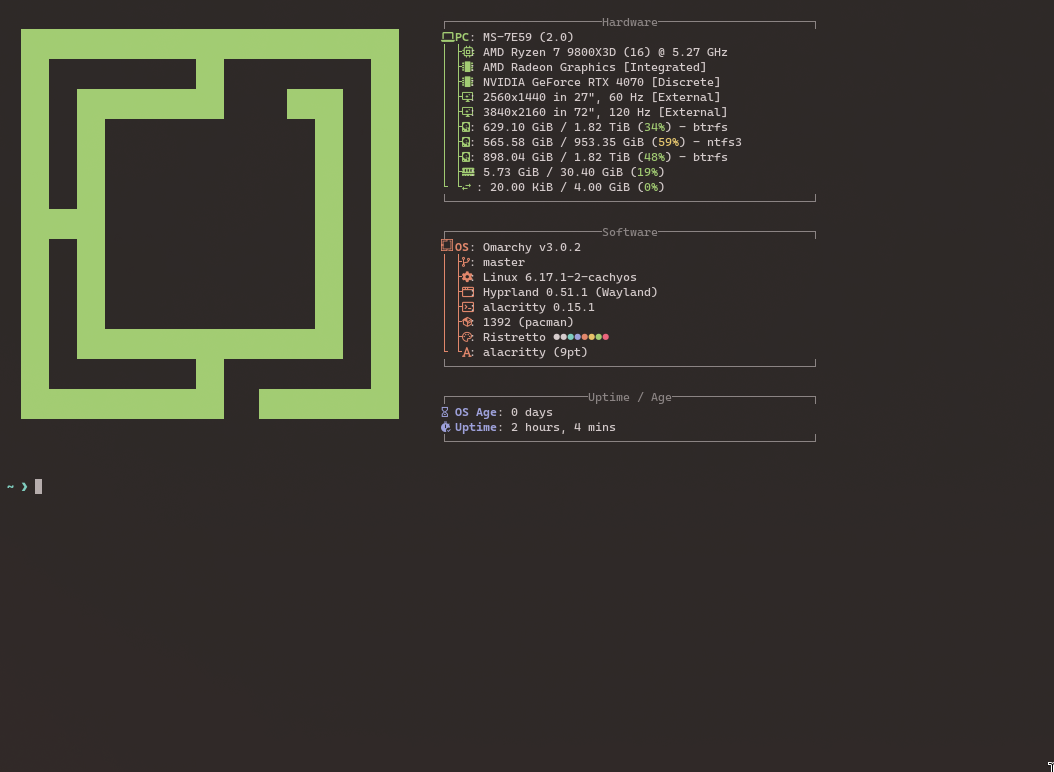
Task: Click the blue-purple color dot after Ristretto
Action: coord(577,337)
